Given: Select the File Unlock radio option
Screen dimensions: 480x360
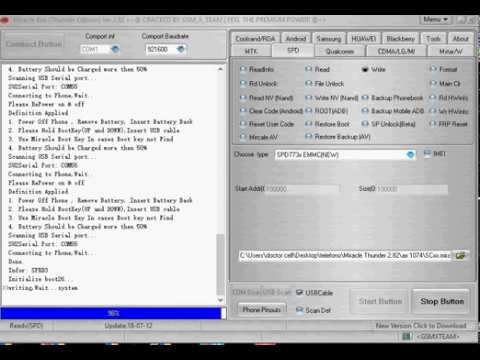Looking at the screenshot, I should [x=325, y=84].
